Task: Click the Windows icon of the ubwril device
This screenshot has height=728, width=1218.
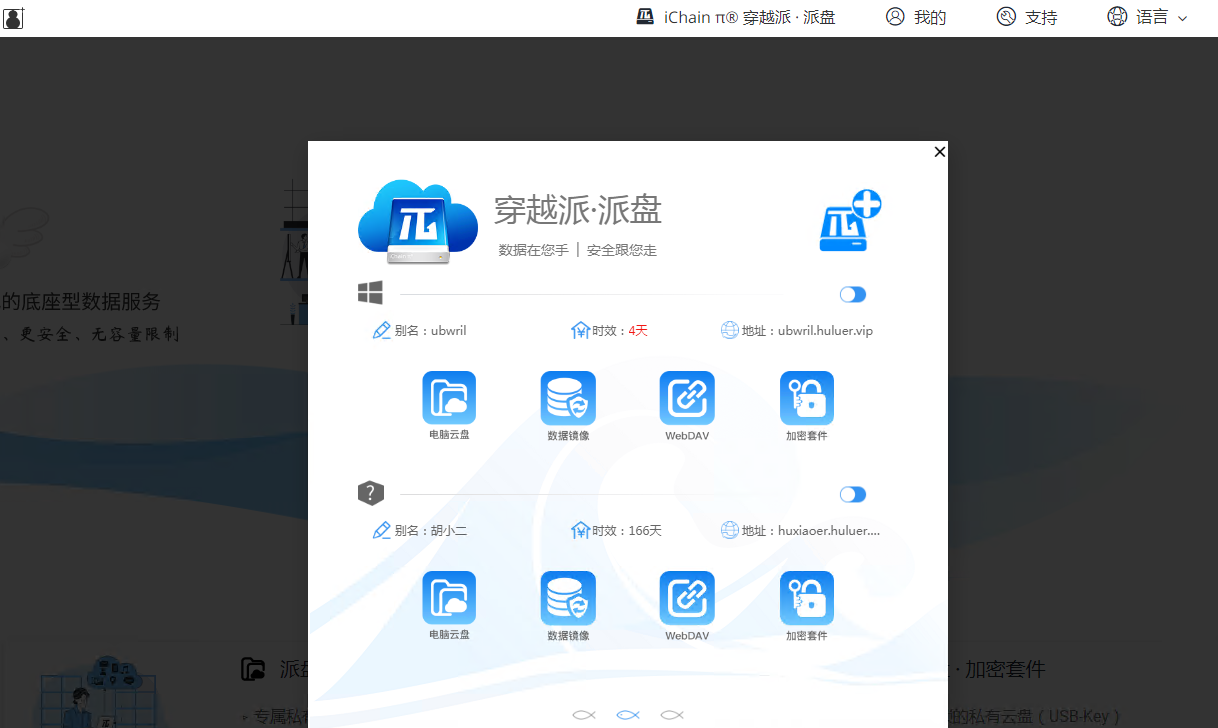Action: pos(370,293)
